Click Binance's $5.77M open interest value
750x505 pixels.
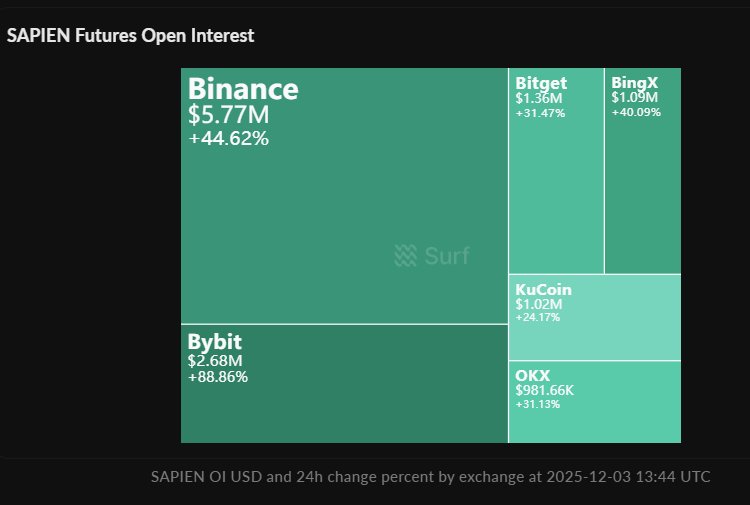click(228, 116)
